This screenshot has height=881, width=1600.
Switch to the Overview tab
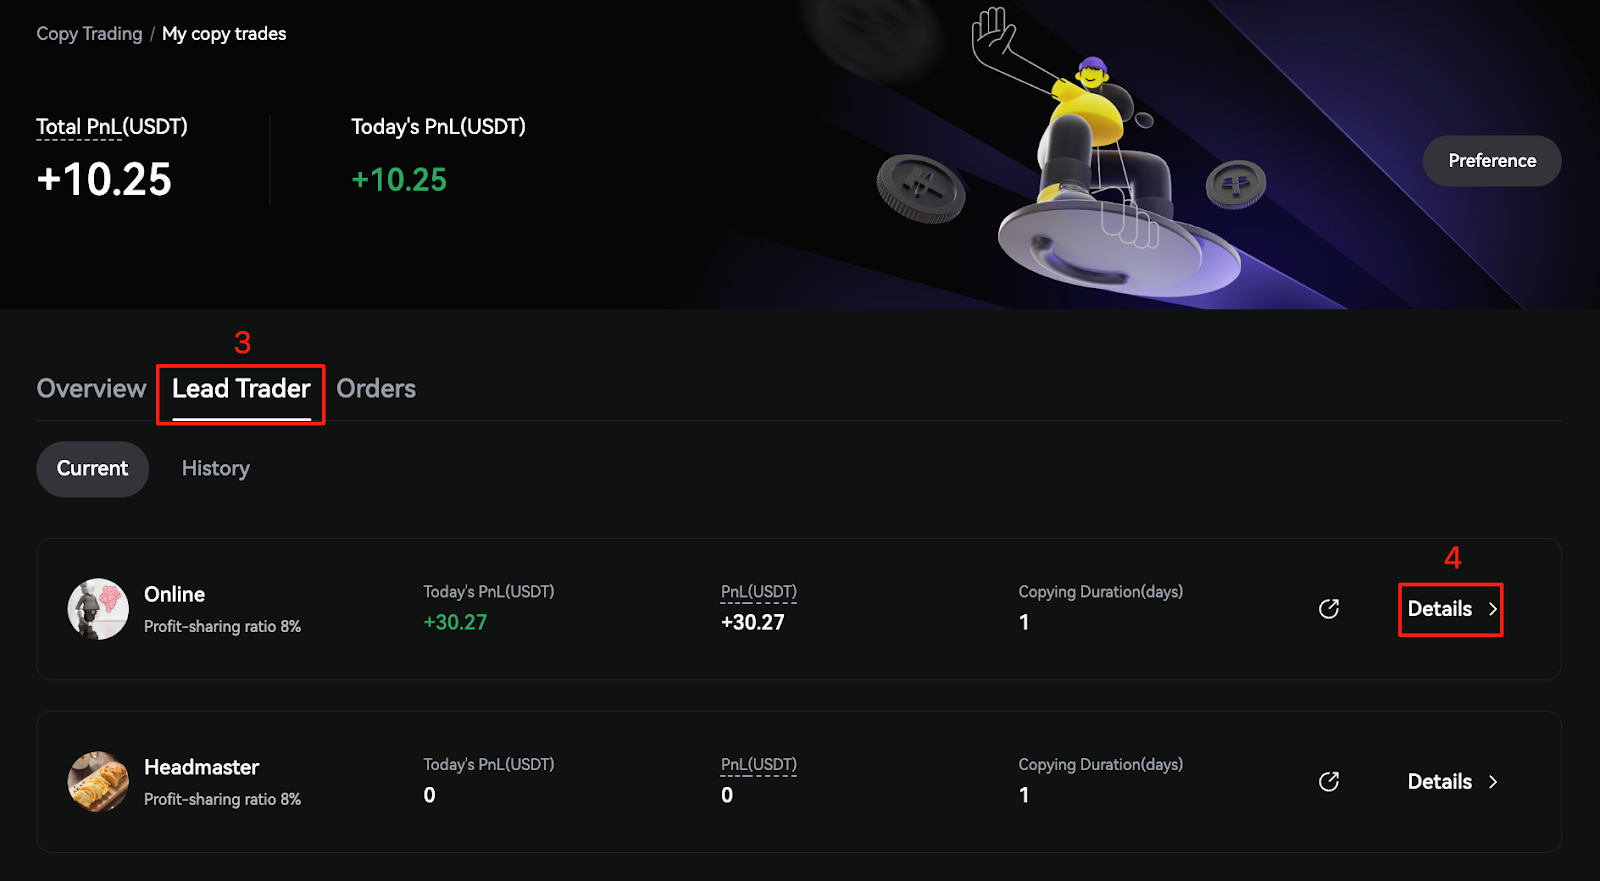(91, 389)
